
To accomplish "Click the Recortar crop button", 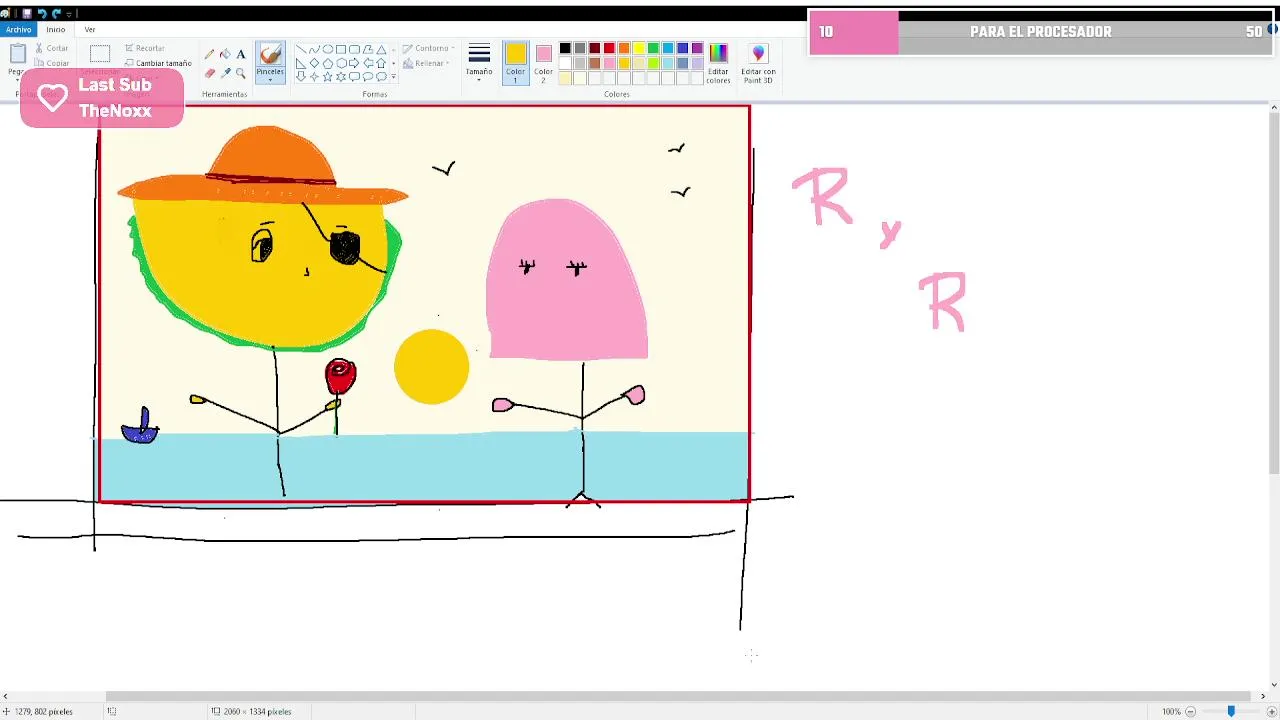I will (145, 48).
